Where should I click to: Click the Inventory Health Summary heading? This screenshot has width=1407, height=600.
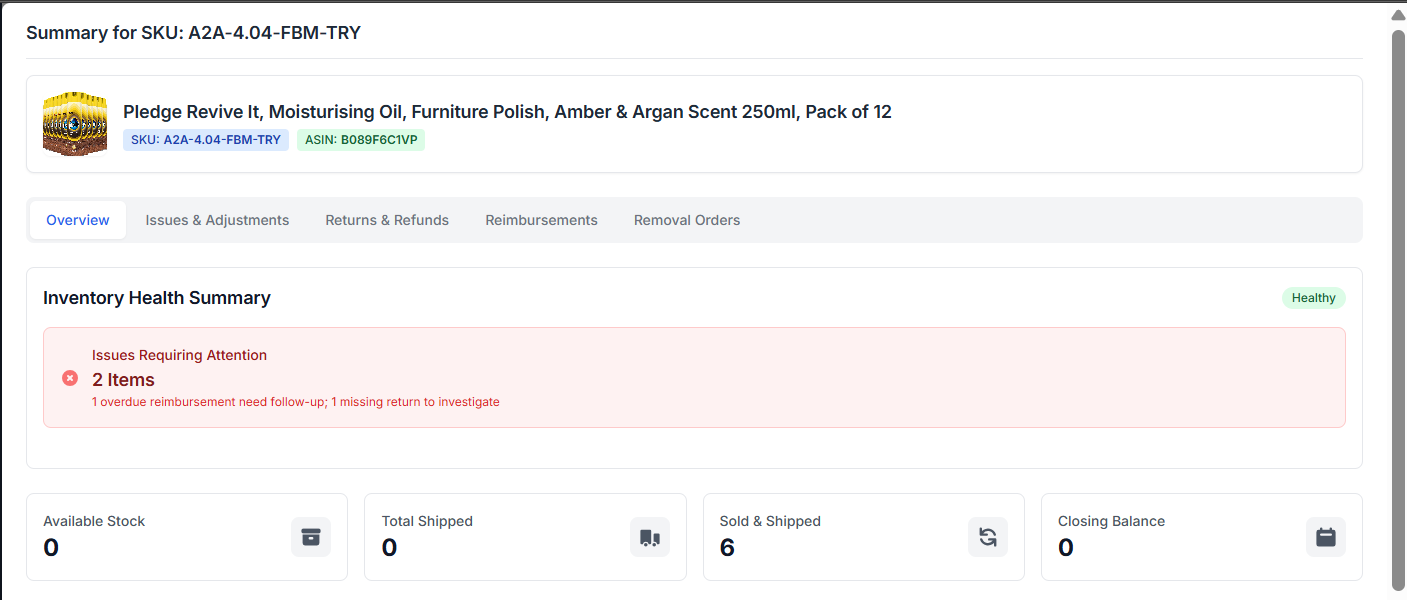157,298
